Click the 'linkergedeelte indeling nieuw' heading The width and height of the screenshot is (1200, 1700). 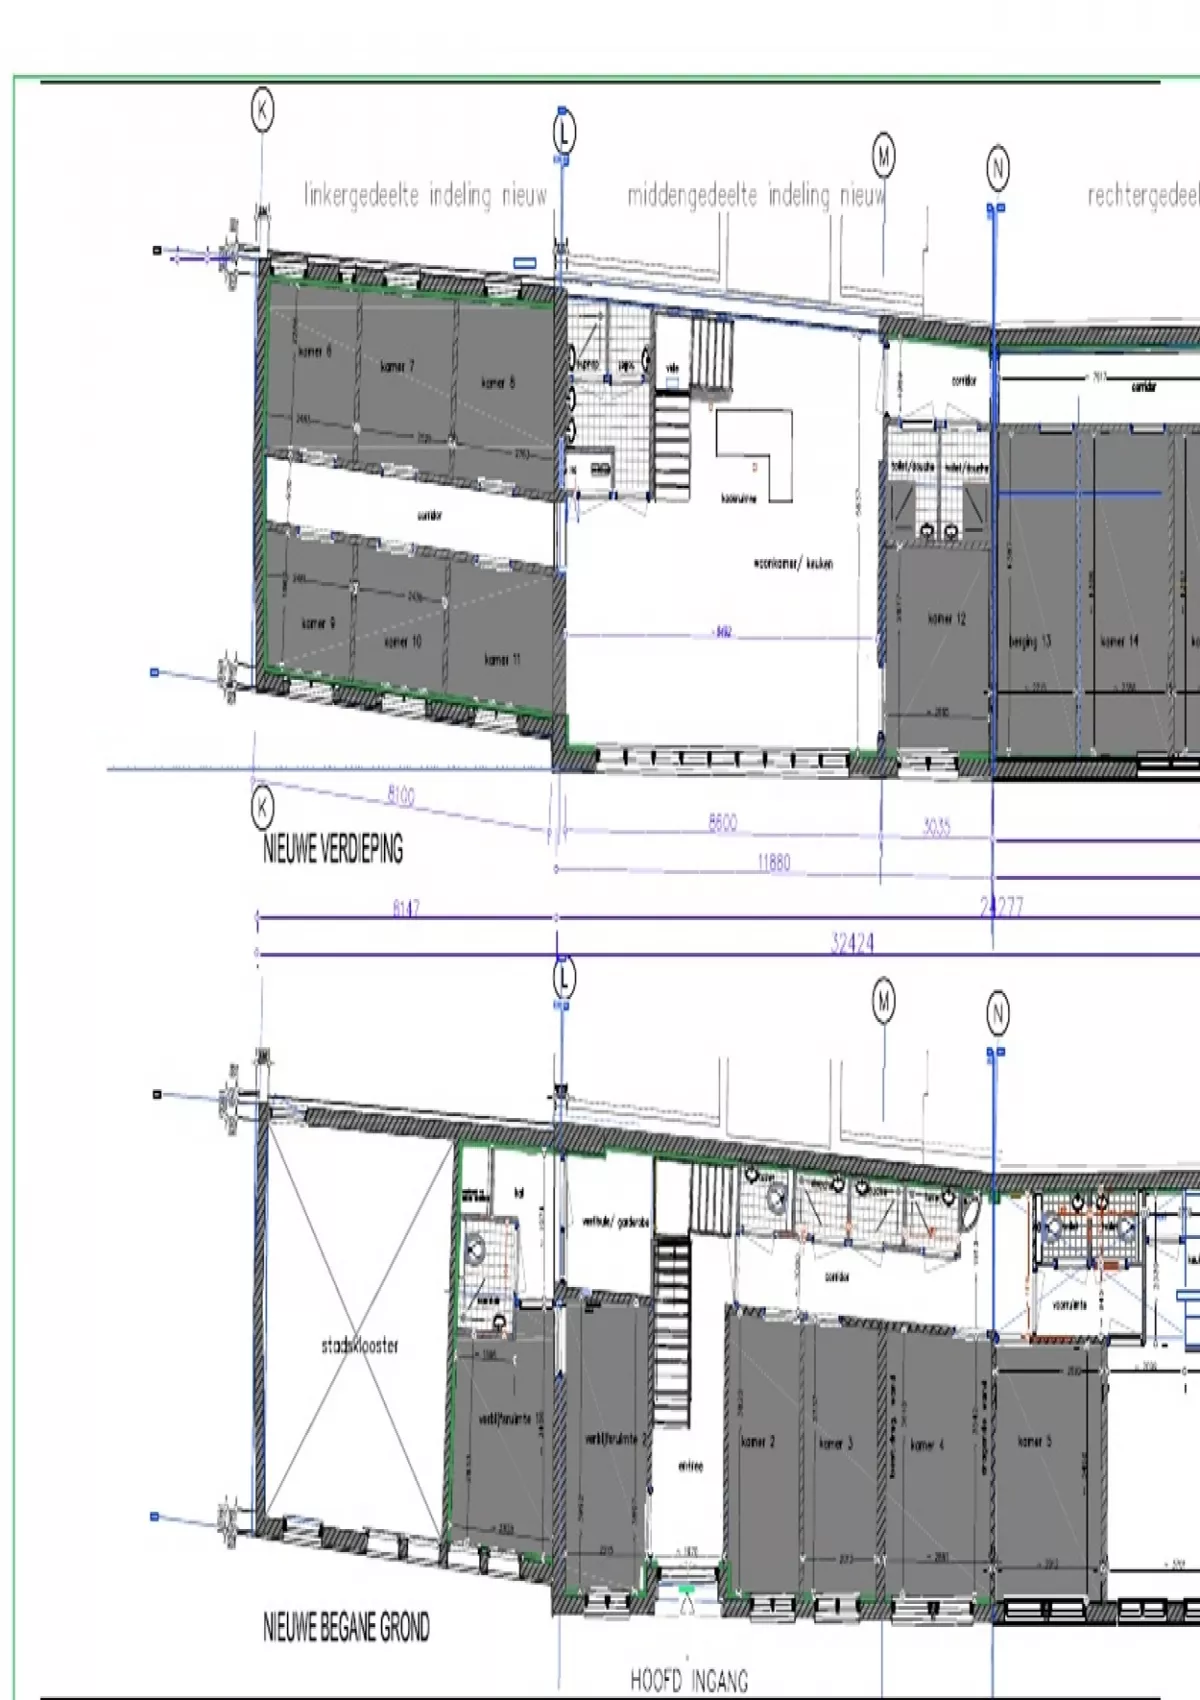(x=425, y=195)
